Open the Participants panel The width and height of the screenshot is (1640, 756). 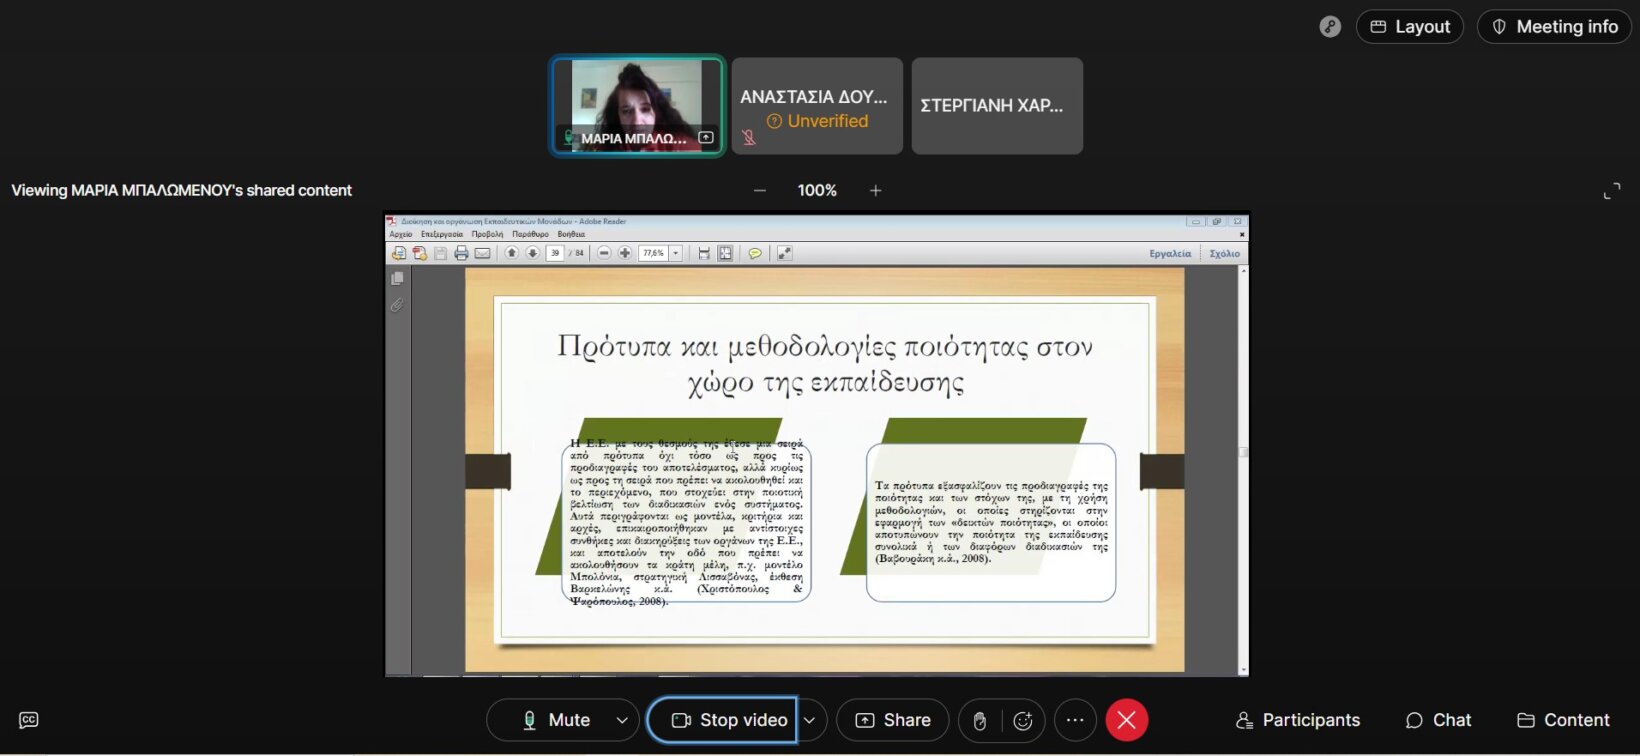(1297, 720)
